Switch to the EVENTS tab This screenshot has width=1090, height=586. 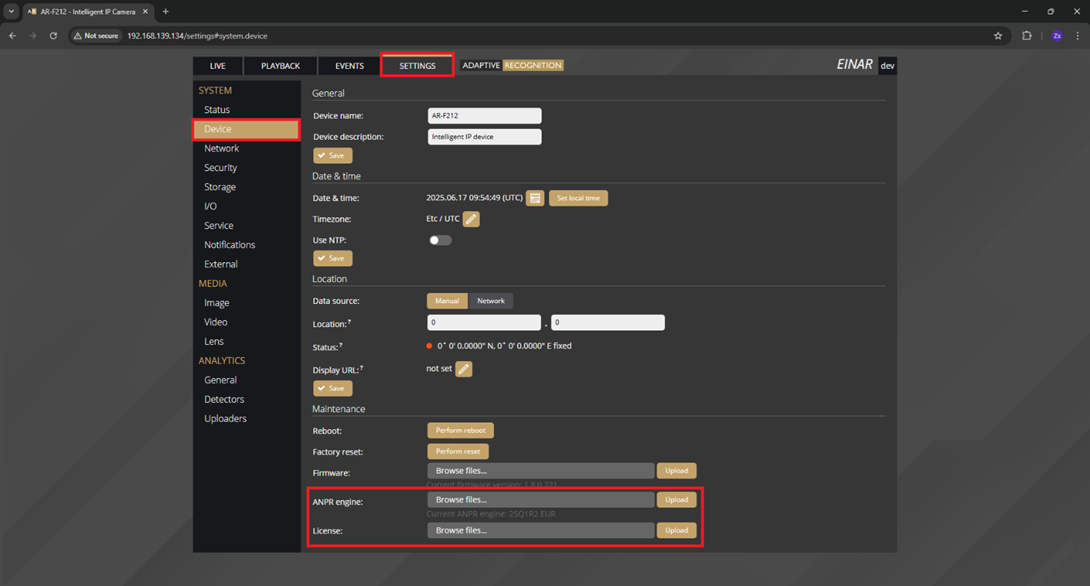click(x=349, y=66)
